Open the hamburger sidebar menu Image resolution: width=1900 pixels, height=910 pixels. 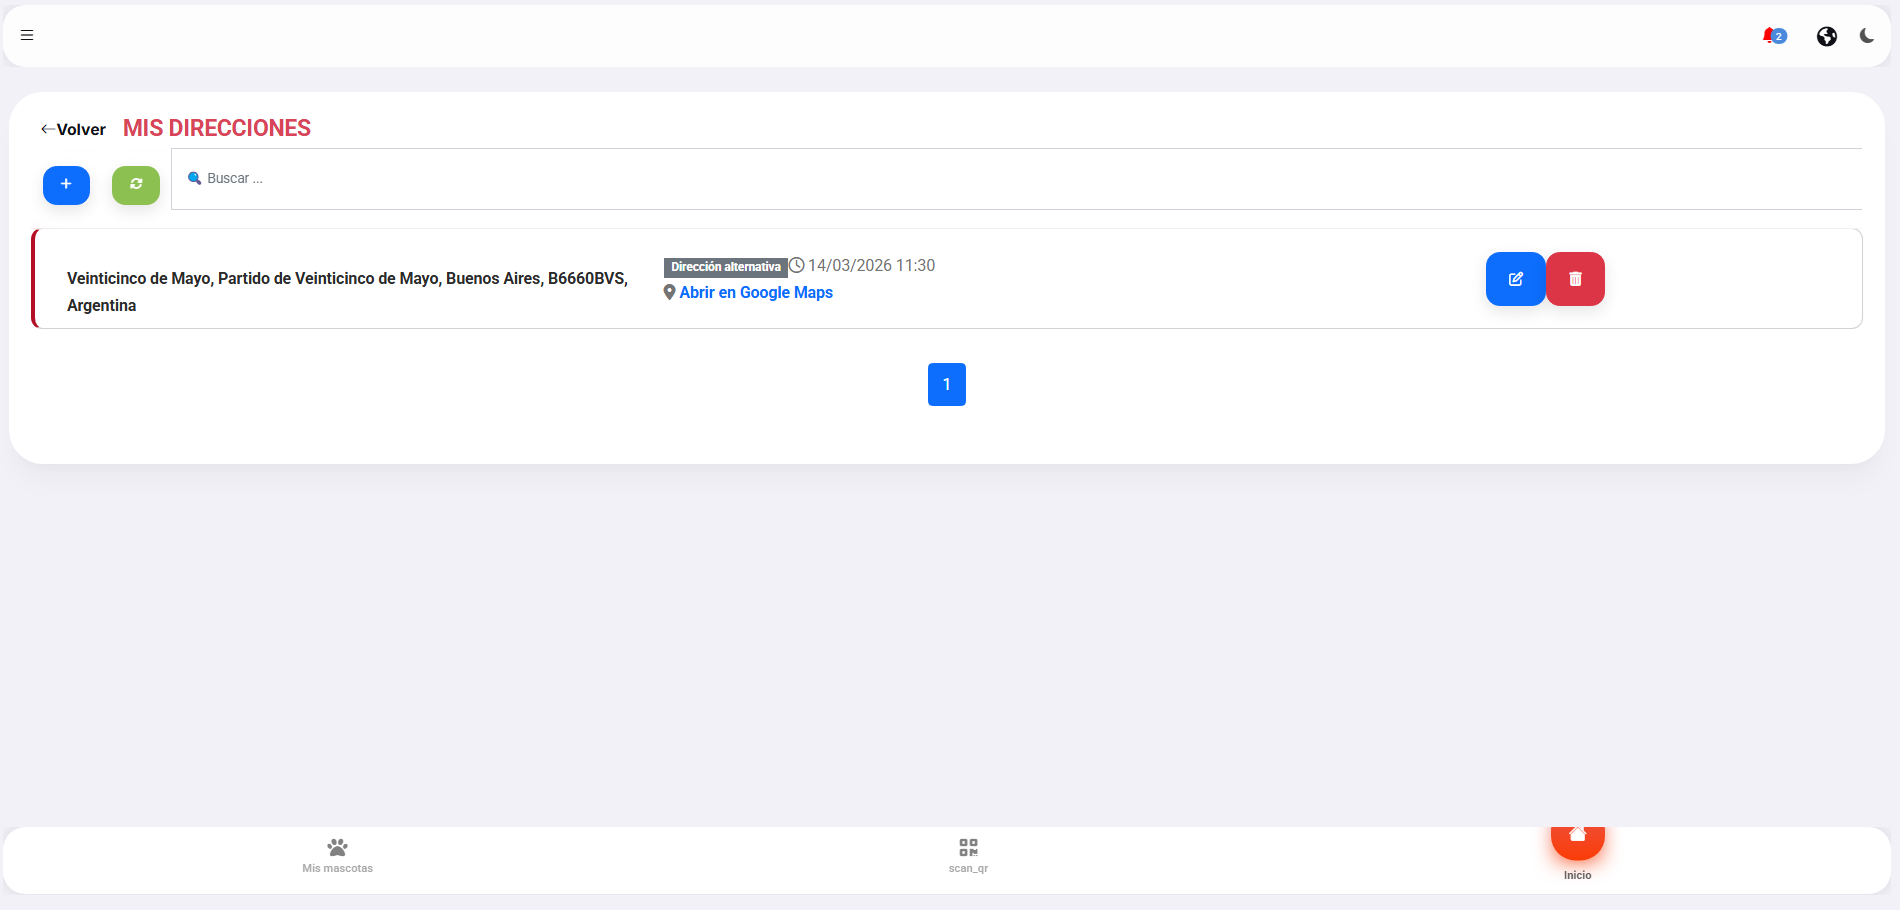(x=27, y=35)
